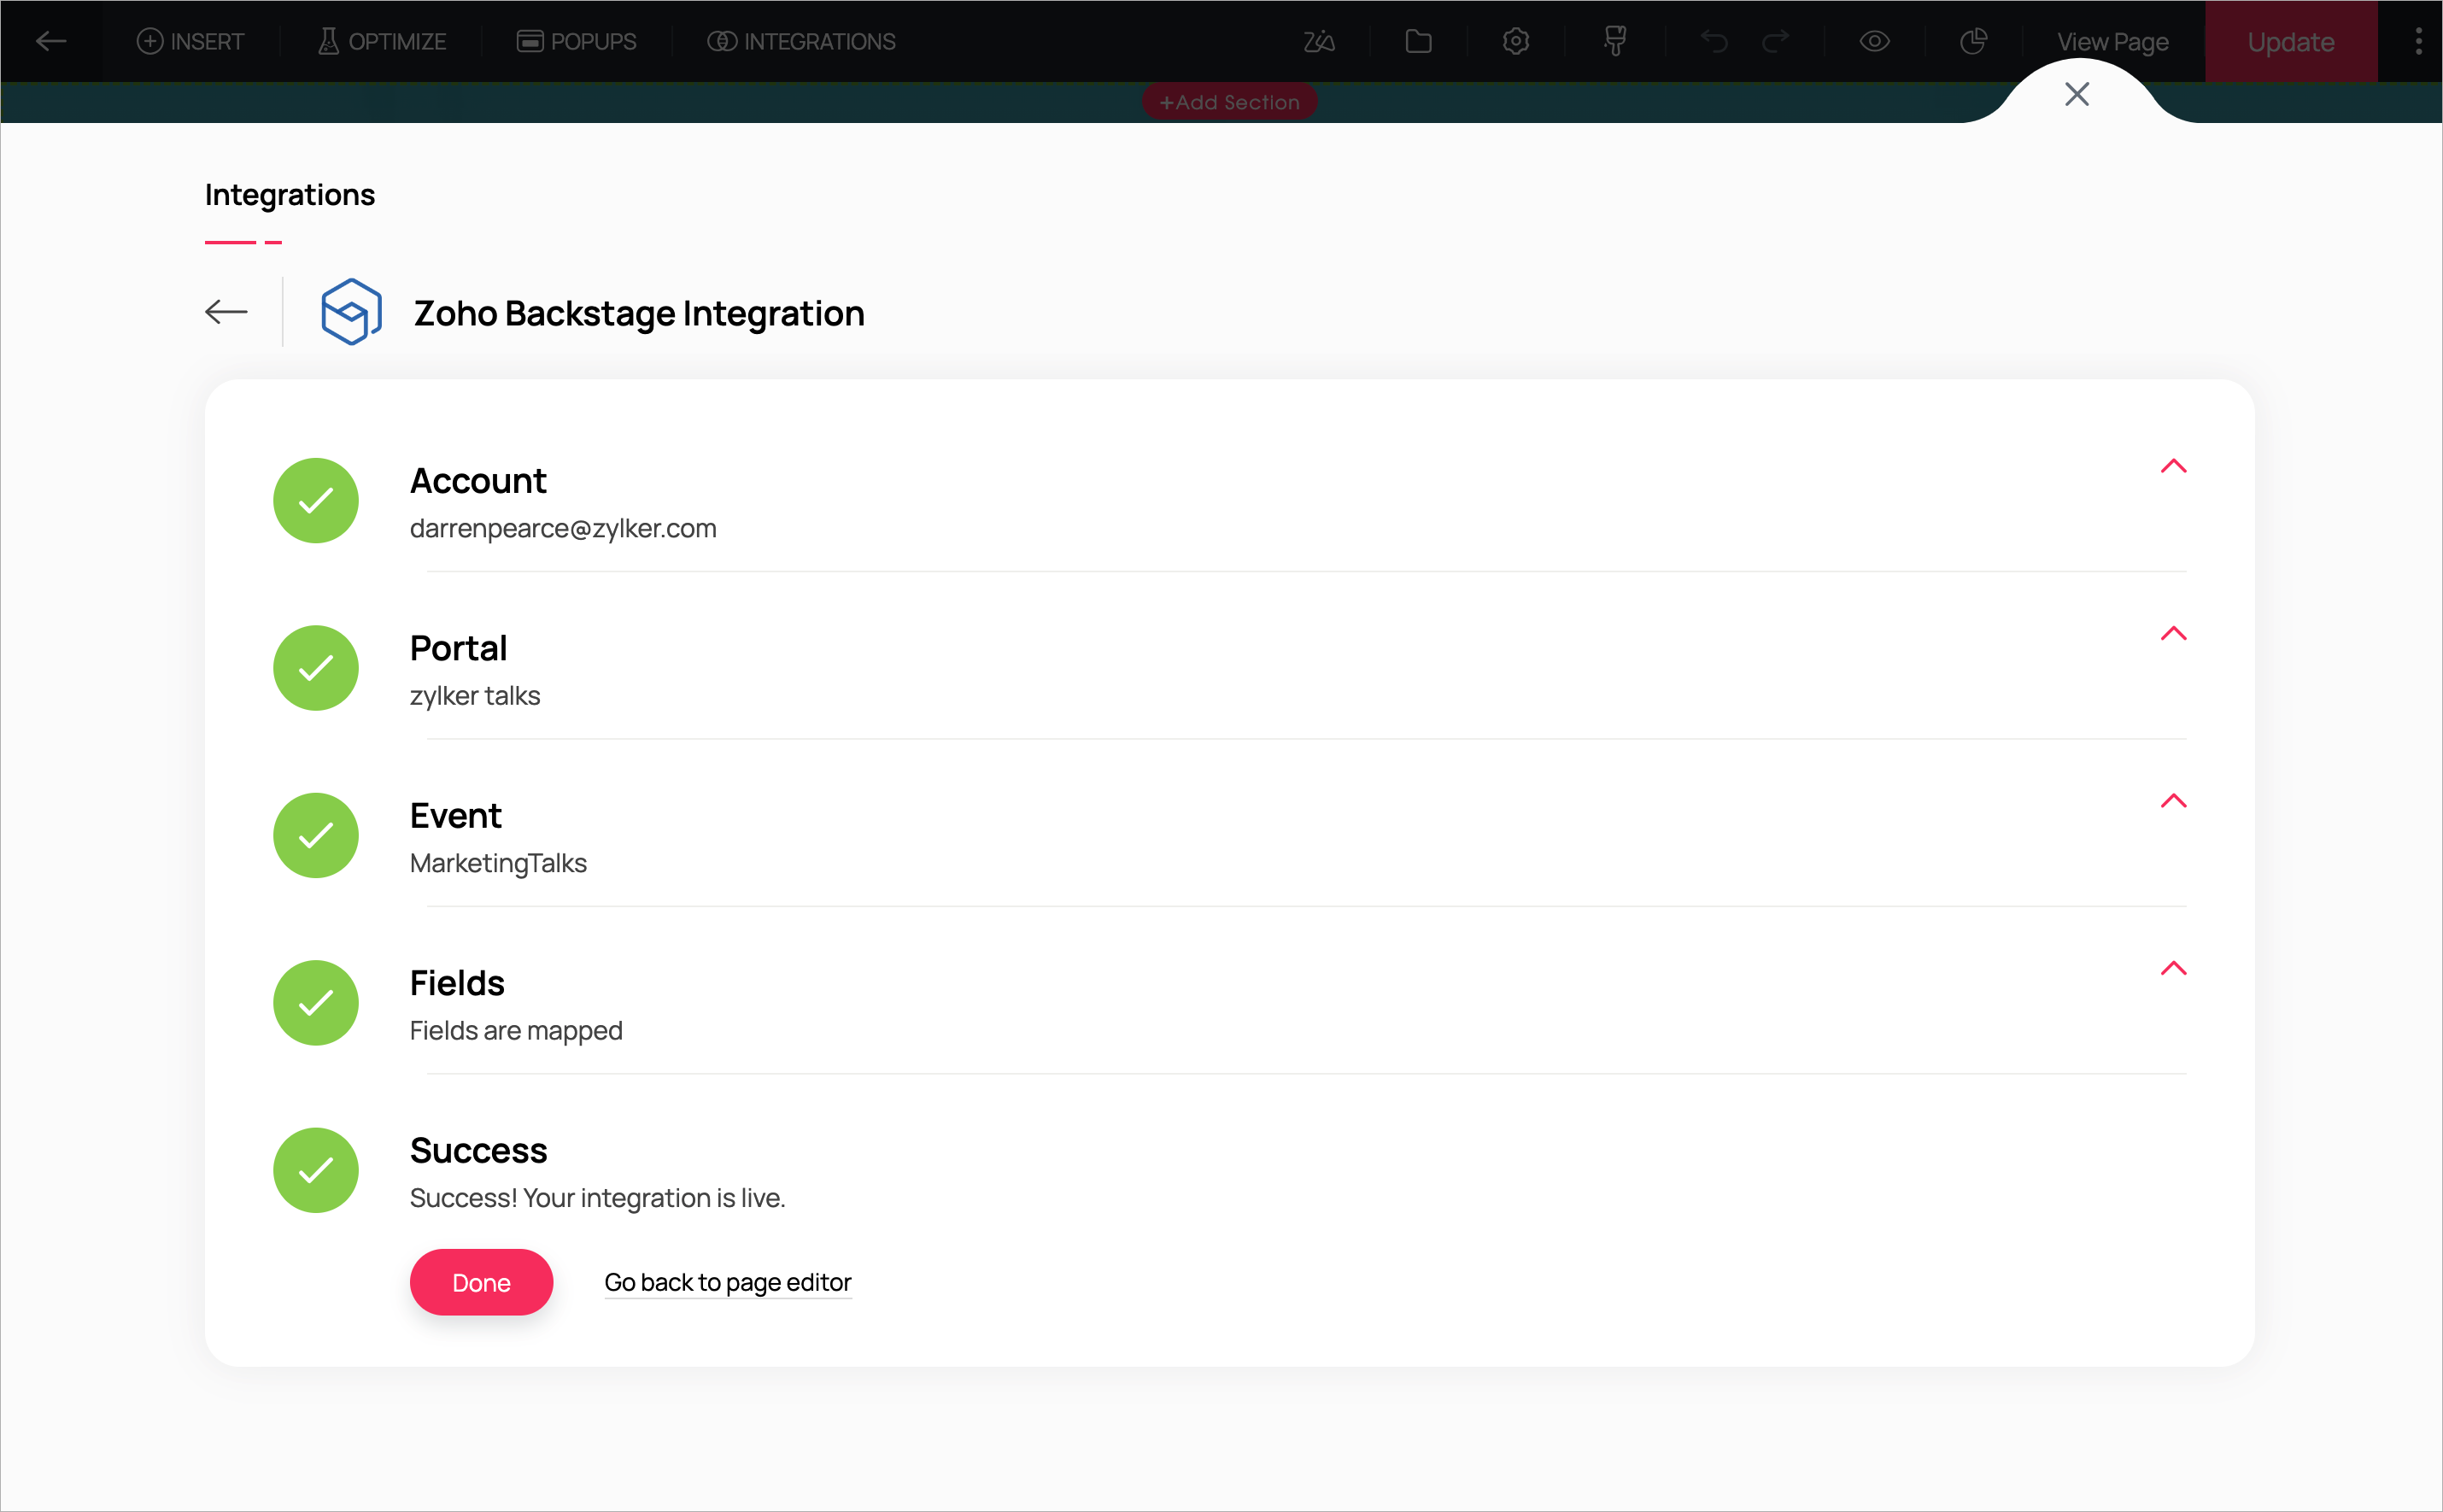The width and height of the screenshot is (2443, 1512).
Task: Close the Integrations panel with X
Action: [x=2076, y=94]
